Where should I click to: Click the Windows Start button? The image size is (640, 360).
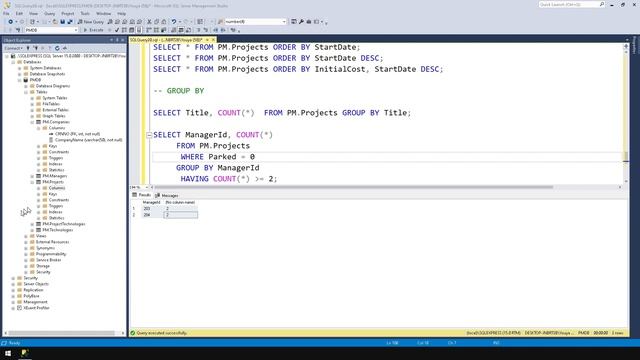click(x=8, y=353)
